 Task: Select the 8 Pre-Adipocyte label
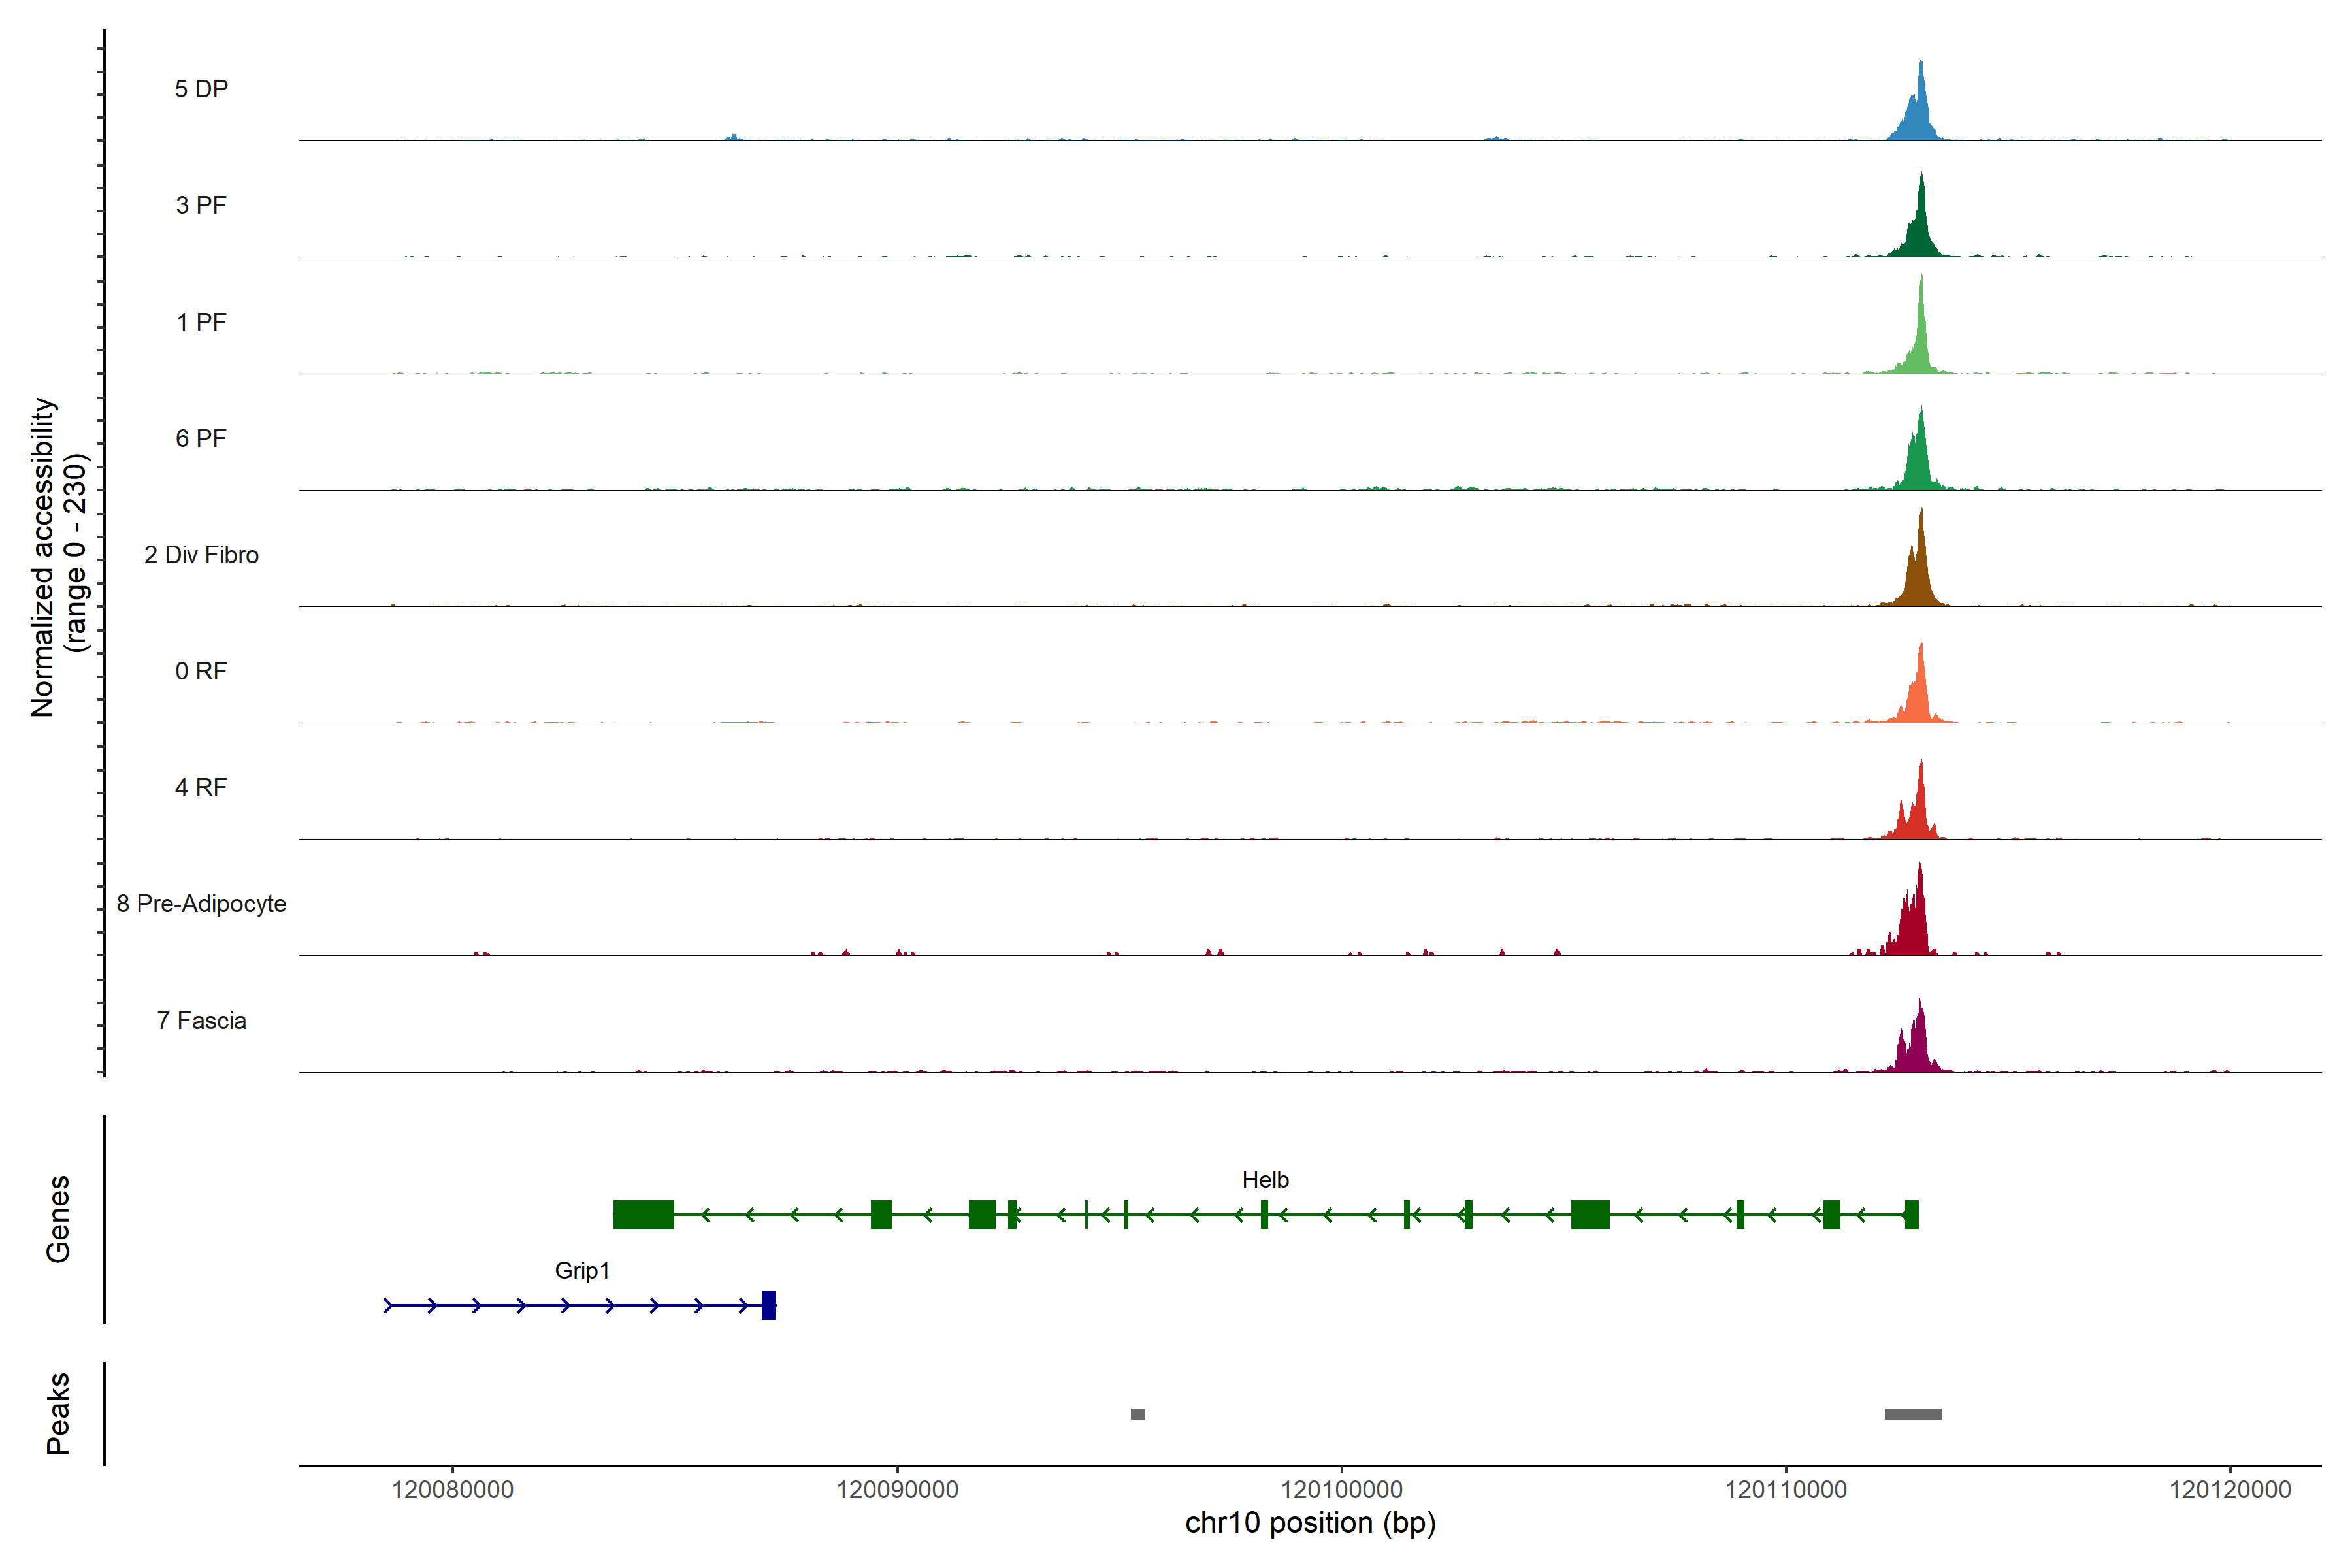pyautogui.click(x=201, y=904)
